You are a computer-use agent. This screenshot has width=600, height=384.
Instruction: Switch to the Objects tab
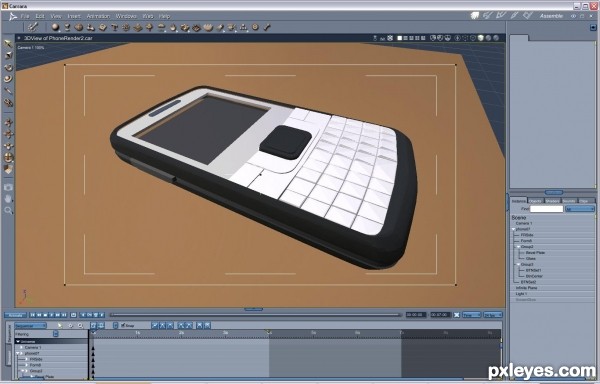pyautogui.click(x=535, y=201)
